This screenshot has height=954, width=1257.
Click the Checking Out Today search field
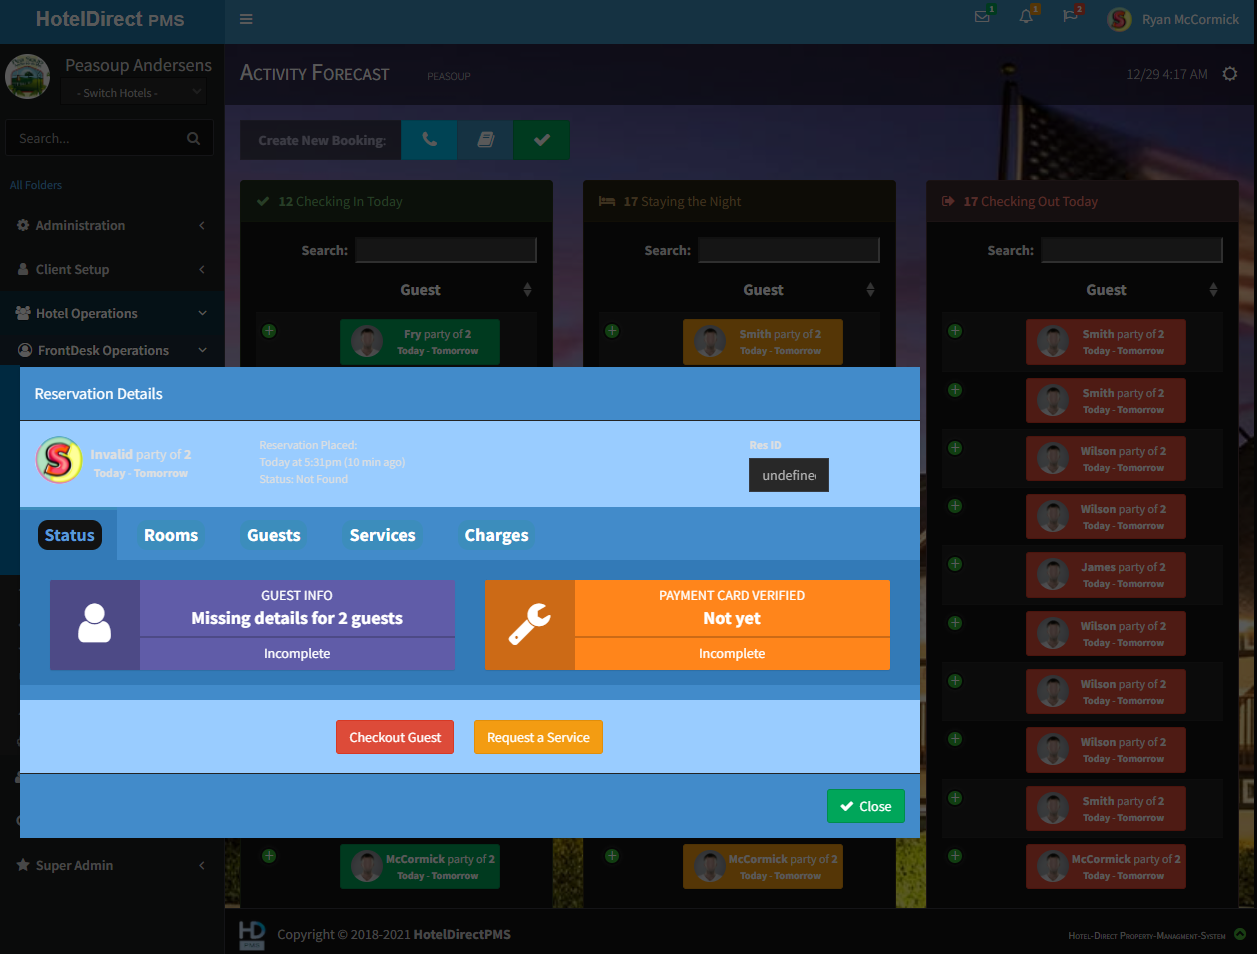click(1132, 250)
